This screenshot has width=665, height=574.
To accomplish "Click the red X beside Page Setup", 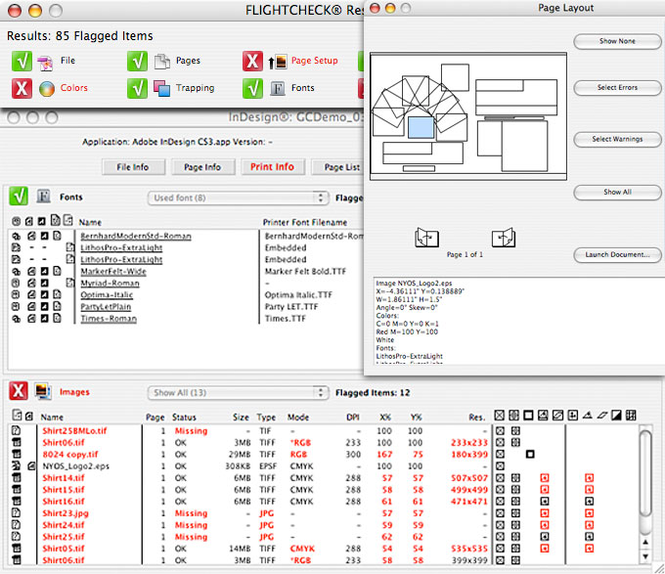I will click(252, 61).
